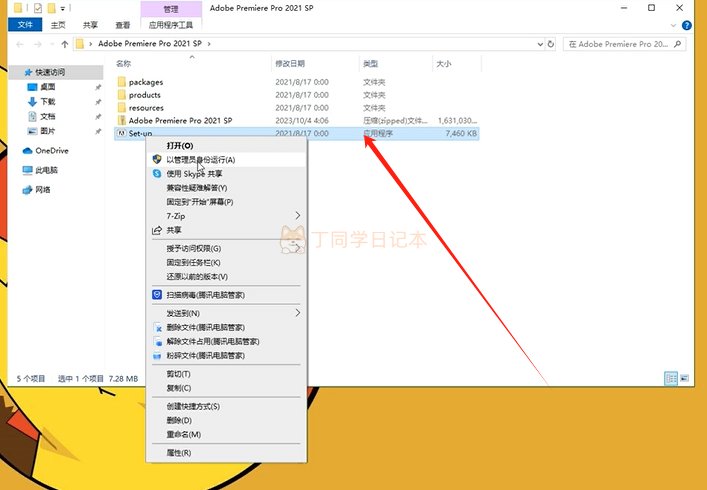
Task: Select 网络 Network in navigation pane
Action: (x=37, y=190)
